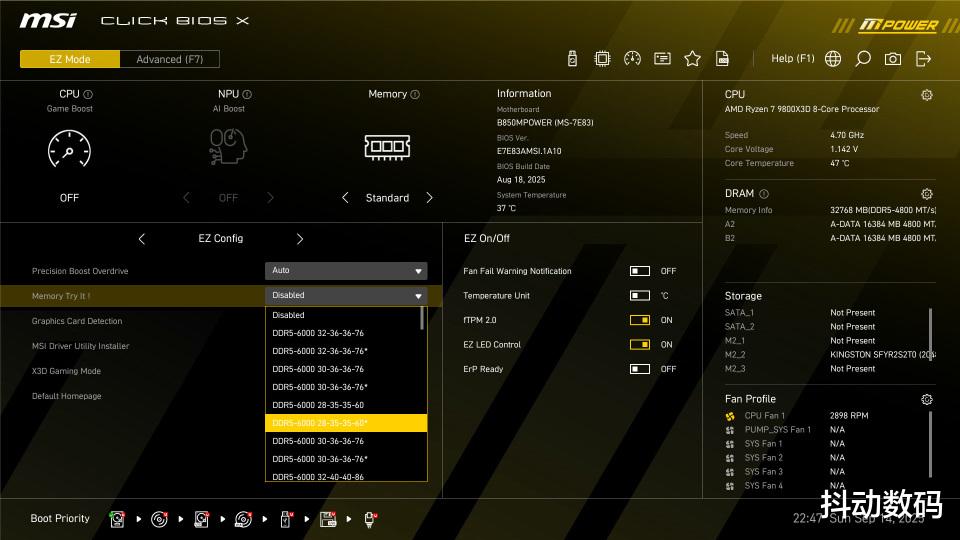Select Graphics Card Detection setting
Image resolution: width=960 pixels, height=540 pixels.
[77, 321]
